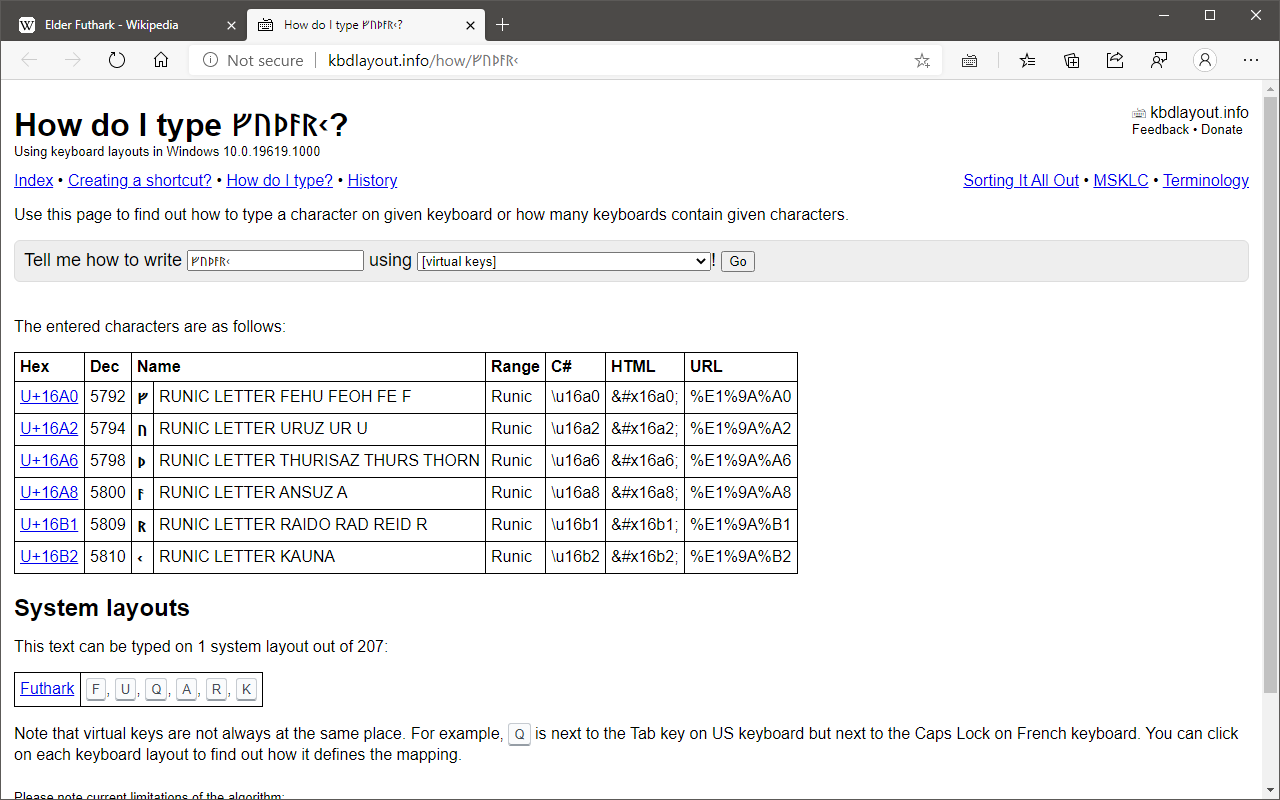This screenshot has width=1280, height=800.
Task: Open the Sorting It All Out link
Action: pyautogui.click(x=1021, y=180)
